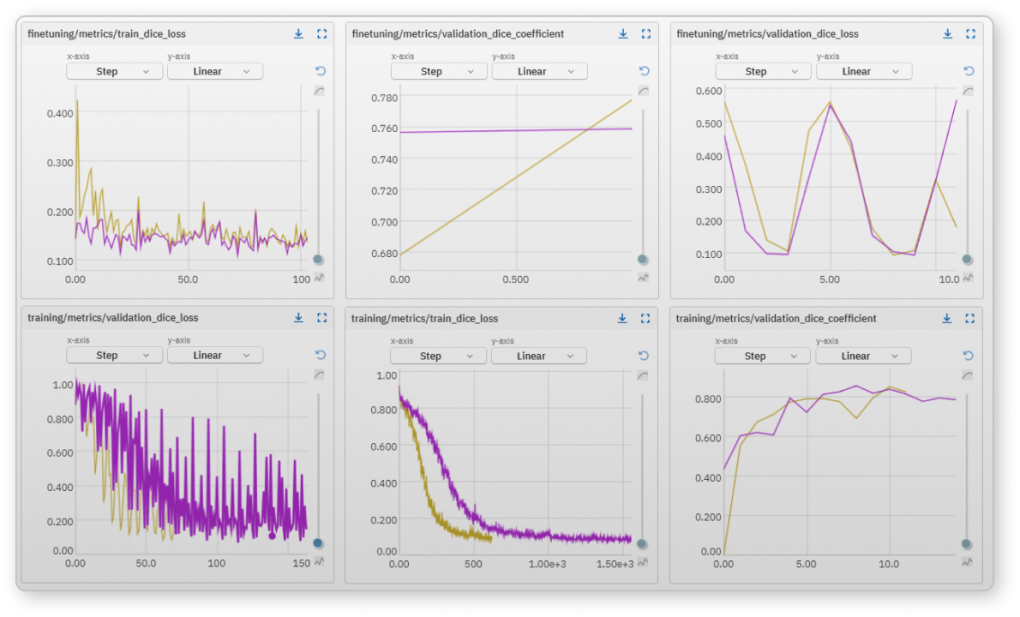Open y-axis Linear dropdown for training validation_dice_coefficient
The image size is (1020, 617).
(x=864, y=356)
